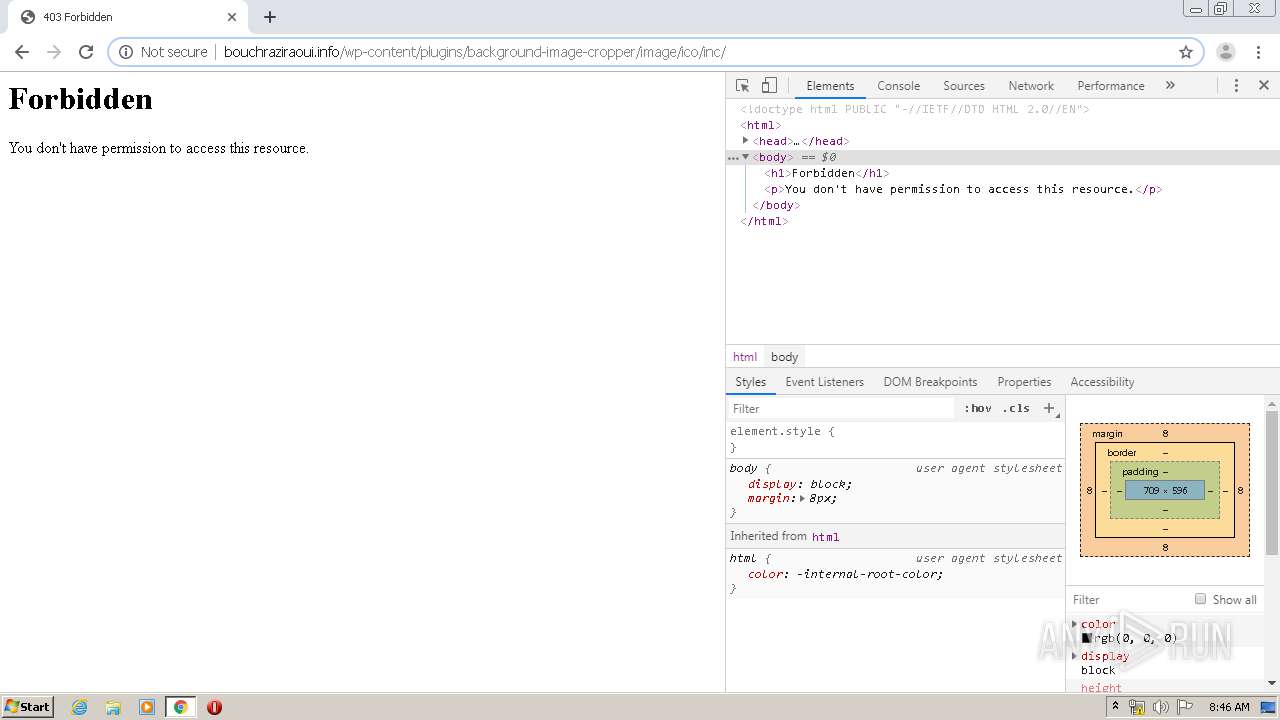Select the closing html tag line
1280x720 pixels.
point(764,221)
